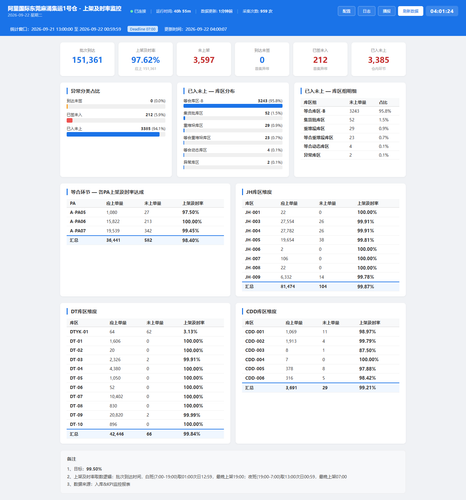Click the 36,441 total in the PA table
This screenshot has width=466, height=500.
click(x=113, y=240)
